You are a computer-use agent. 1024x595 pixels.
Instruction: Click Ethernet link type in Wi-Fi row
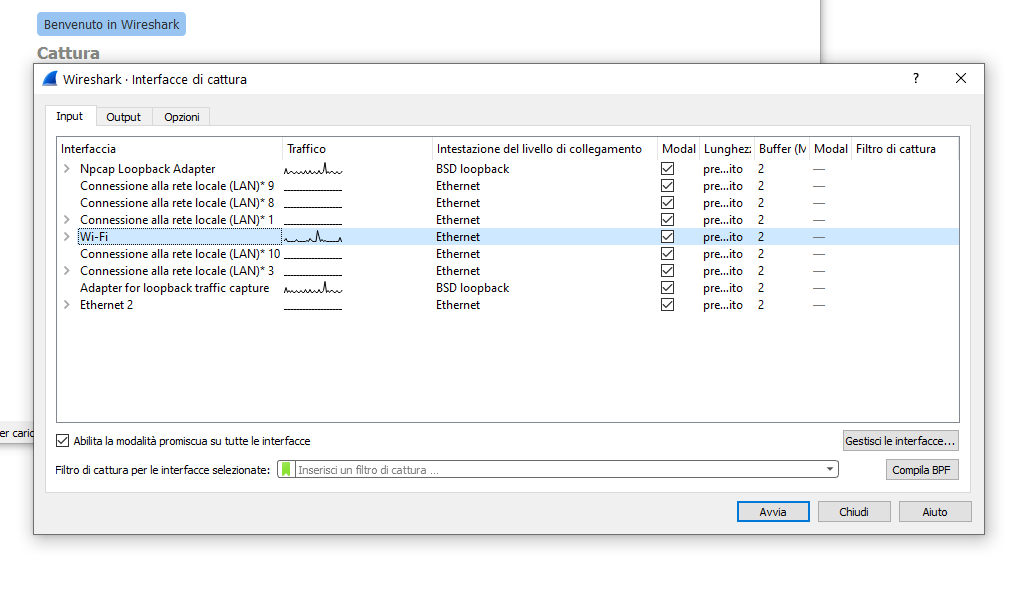(x=458, y=236)
